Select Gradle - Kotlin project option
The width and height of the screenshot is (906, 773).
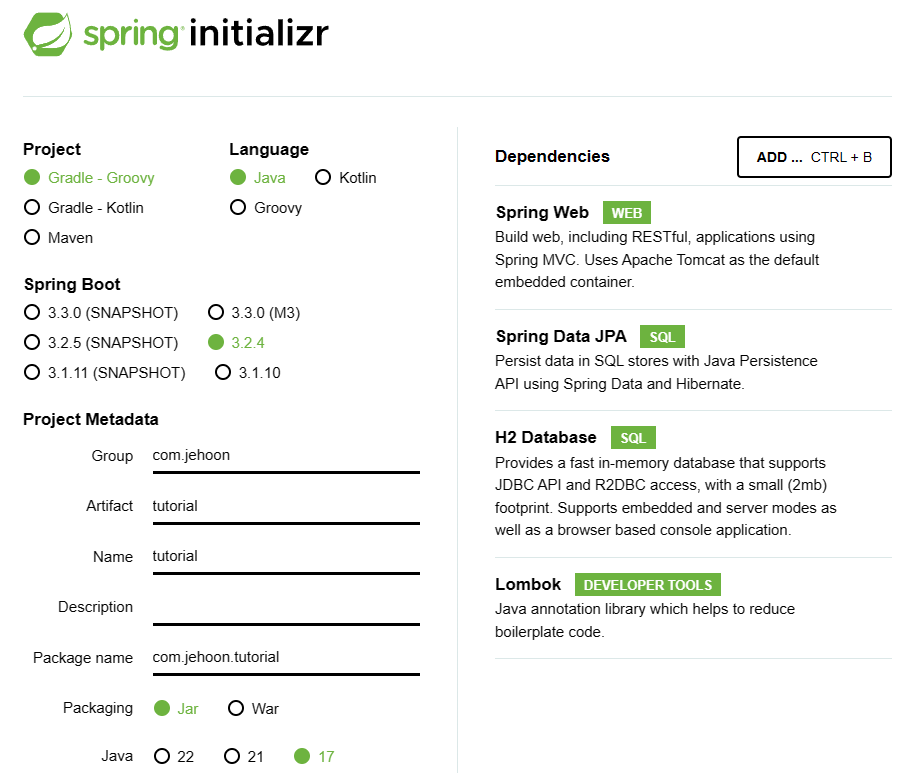[84, 207]
